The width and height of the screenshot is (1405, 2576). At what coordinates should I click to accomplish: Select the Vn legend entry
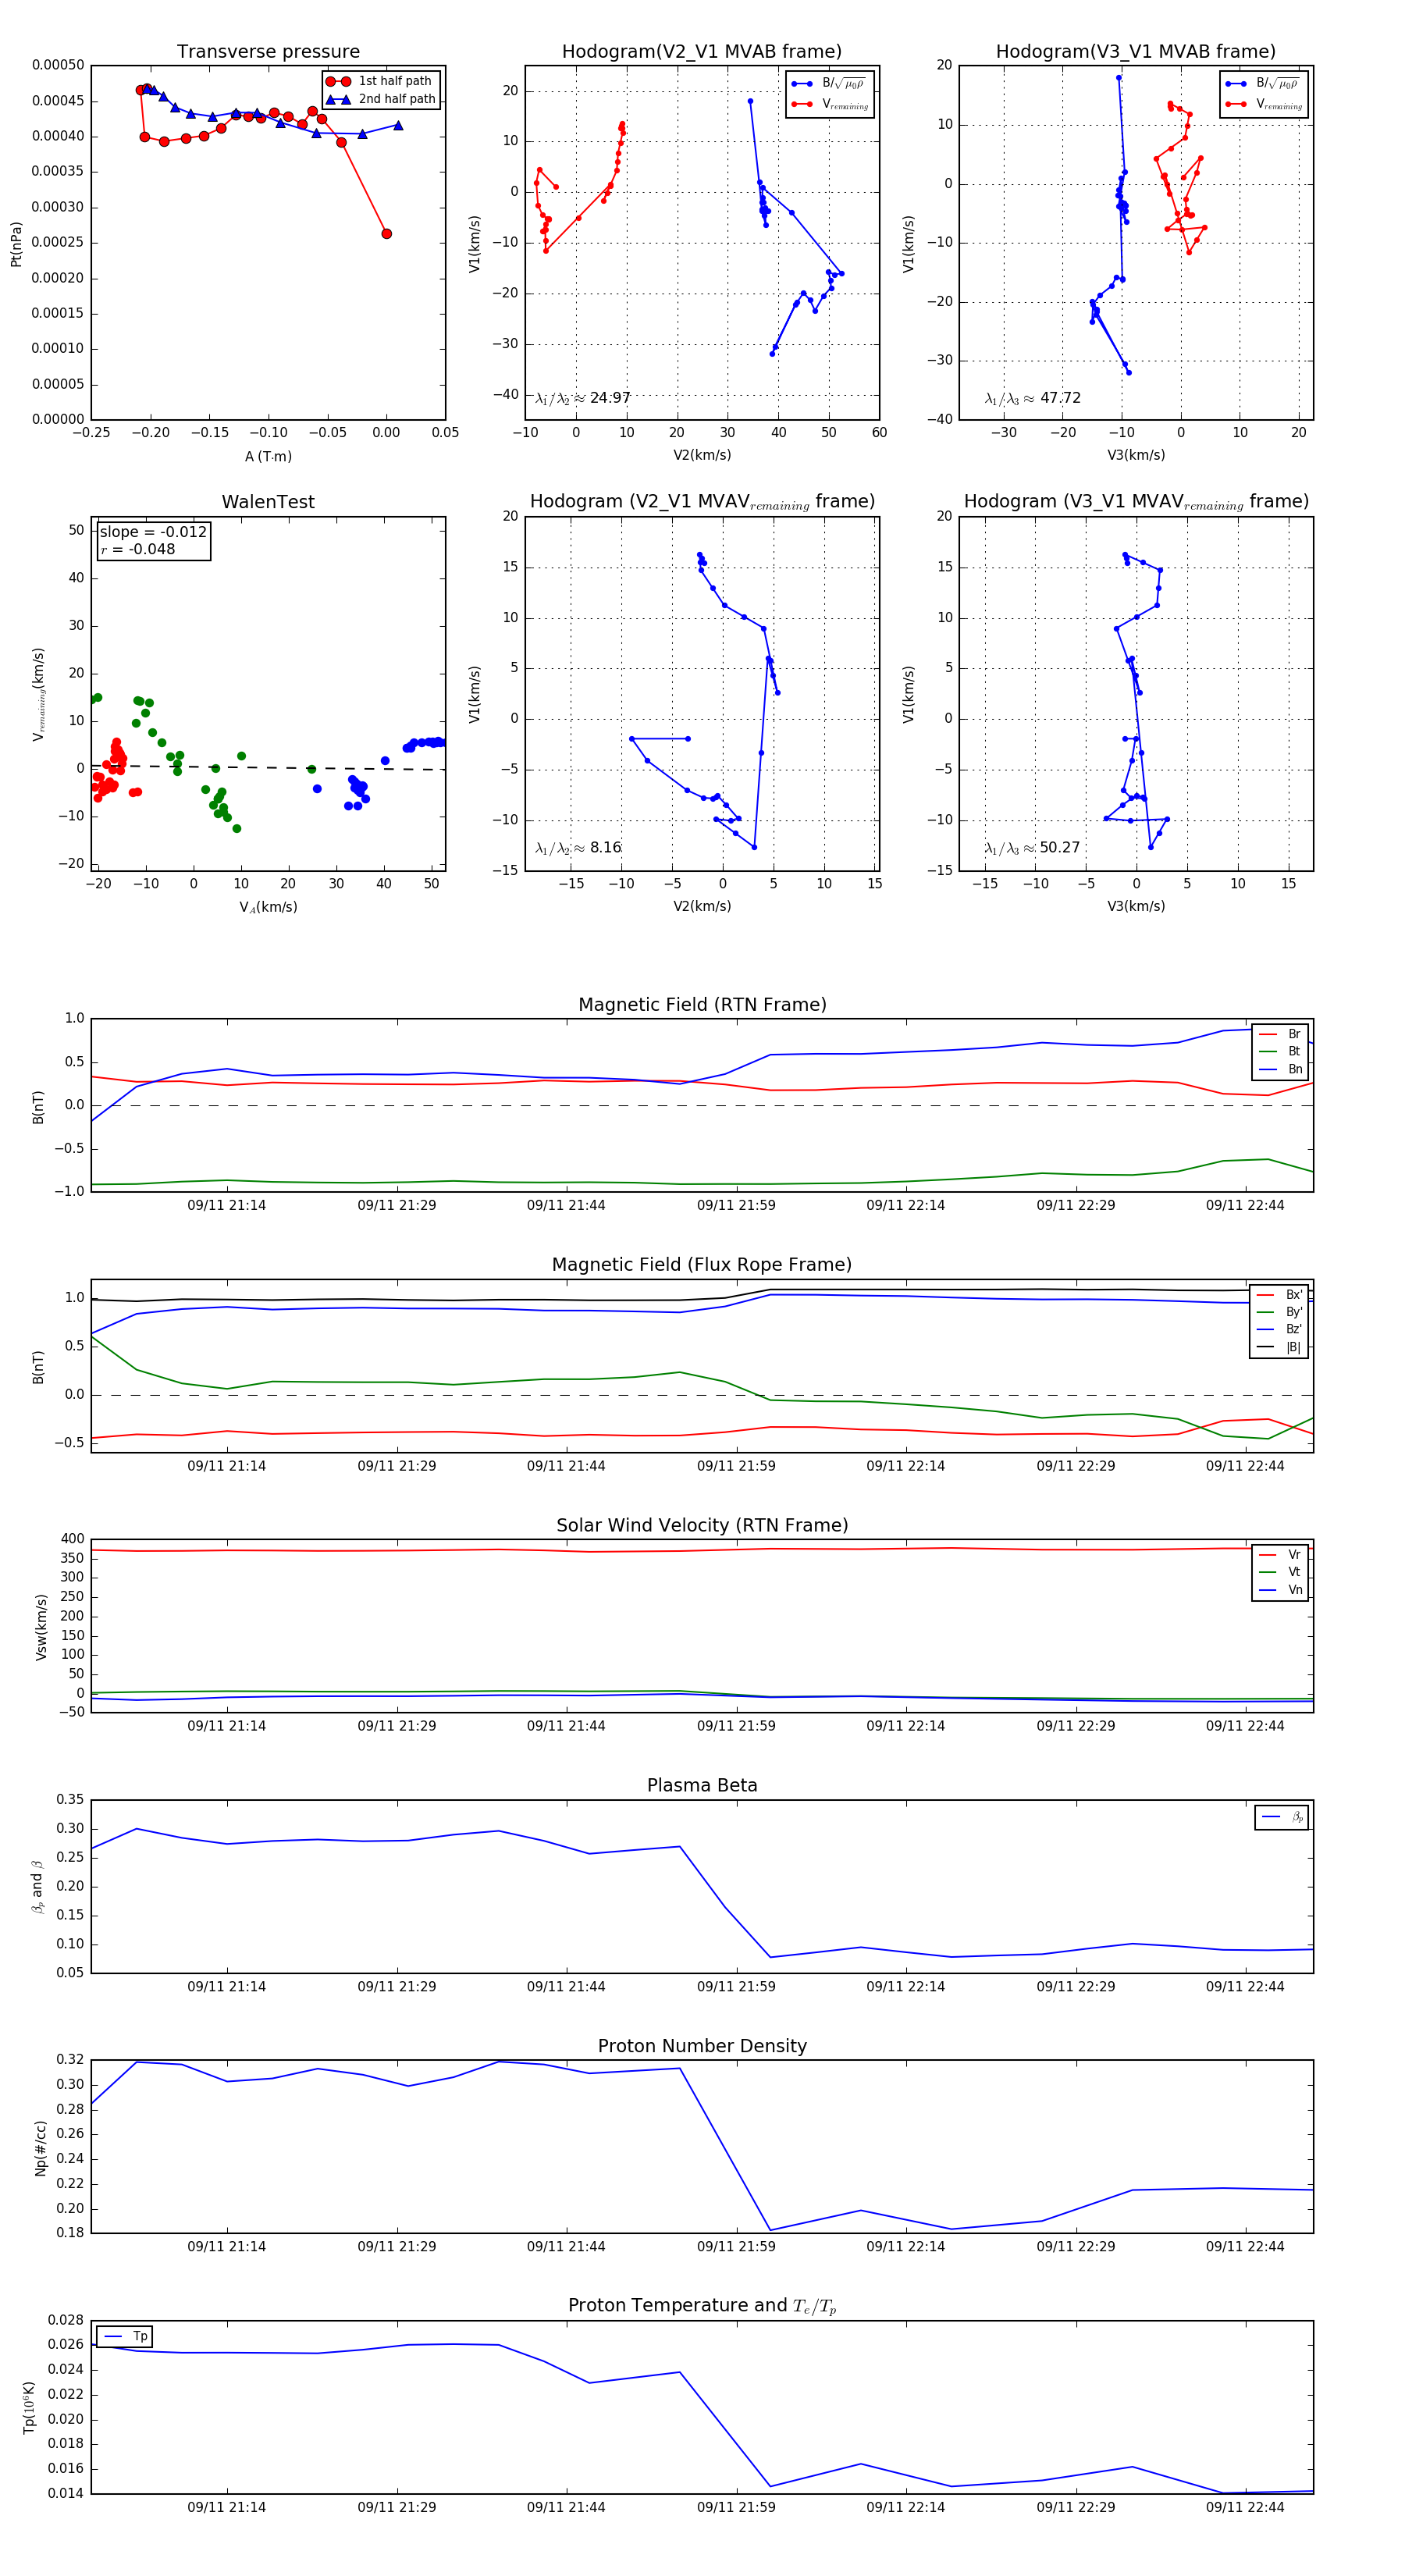point(1280,1590)
